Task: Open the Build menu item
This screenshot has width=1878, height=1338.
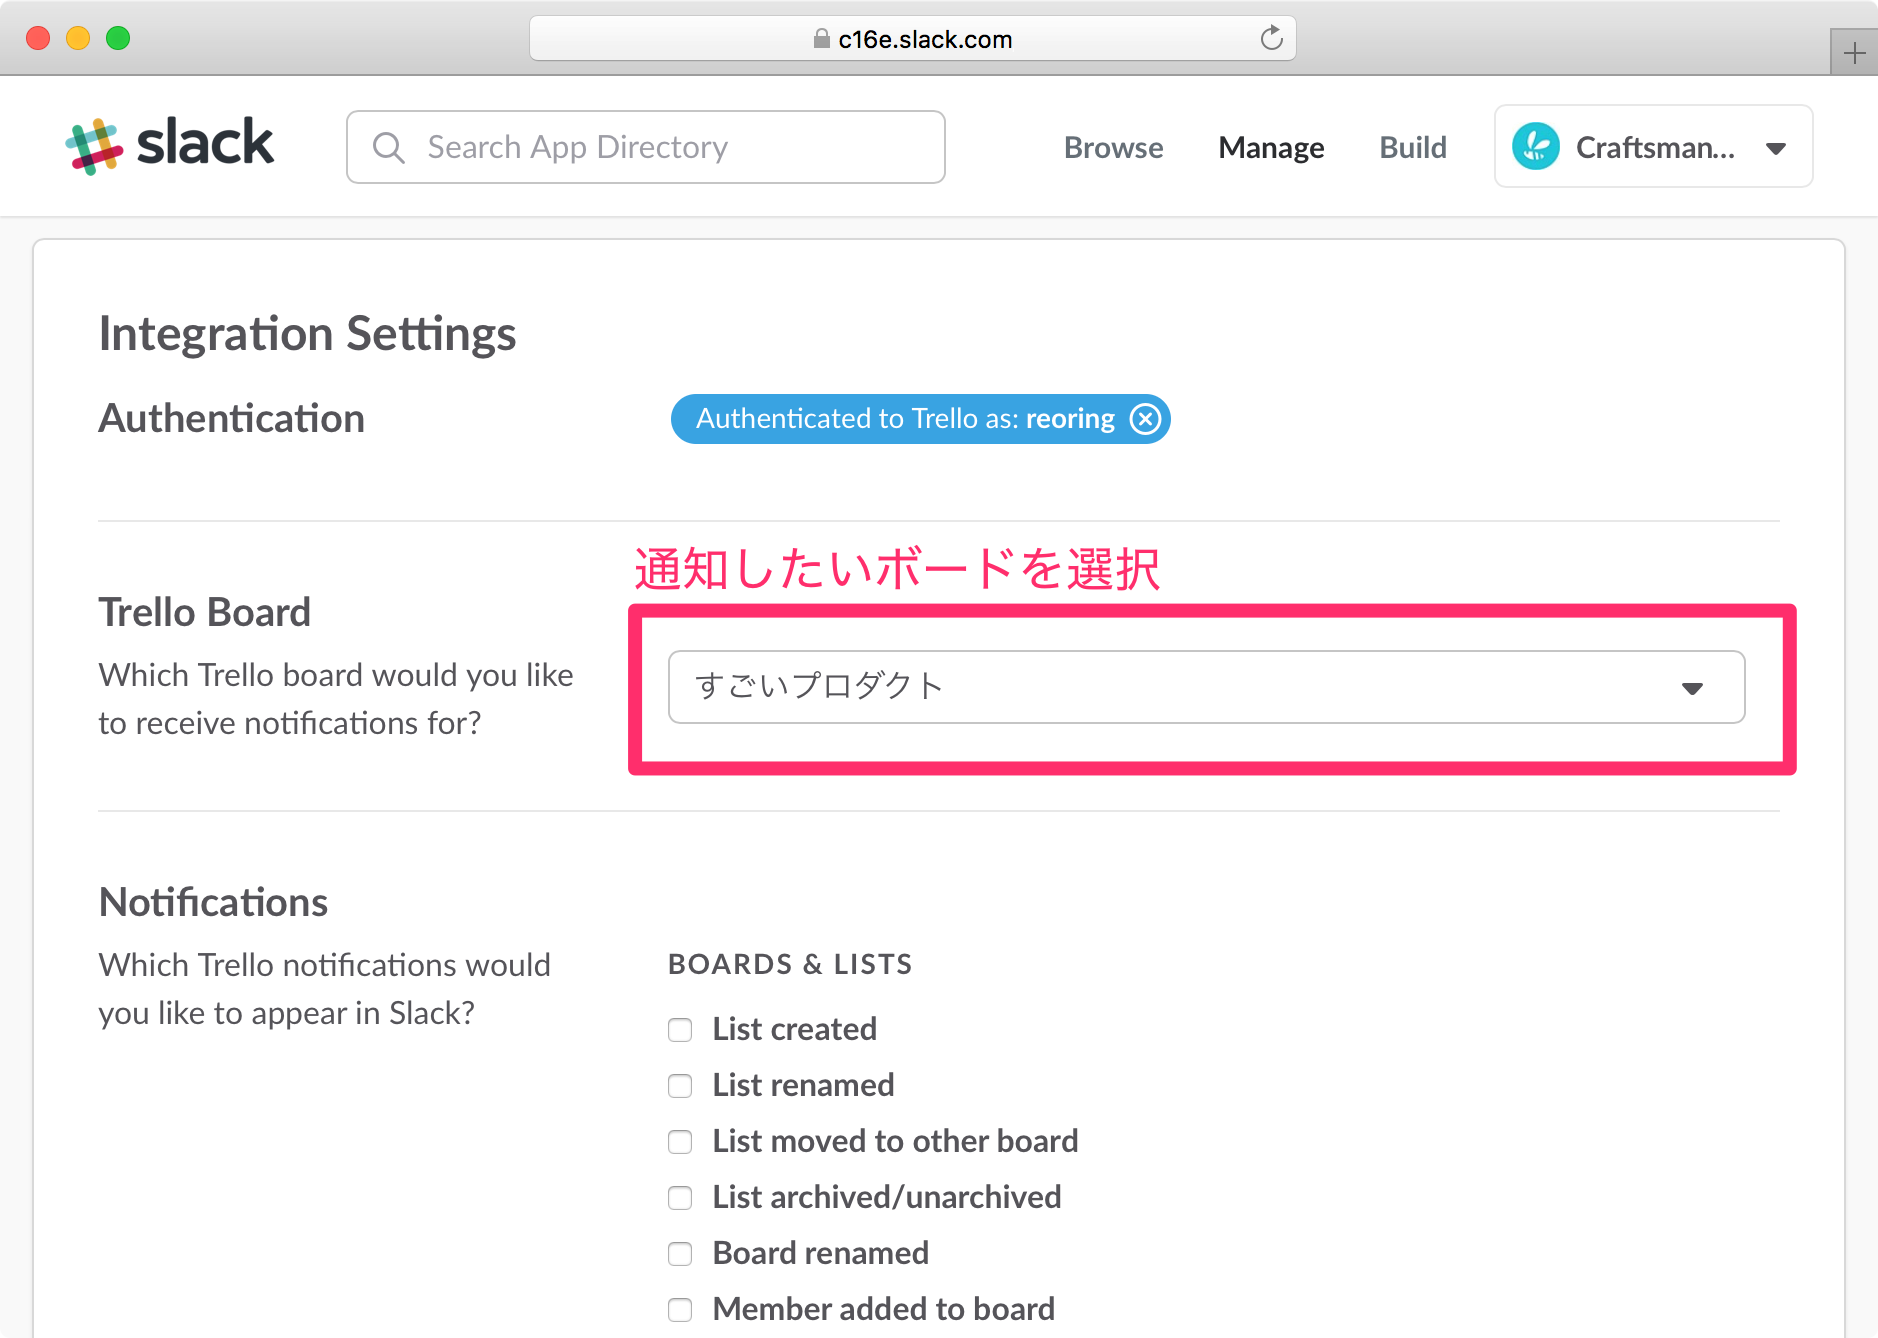Action: pyautogui.click(x=1413, y=148)
